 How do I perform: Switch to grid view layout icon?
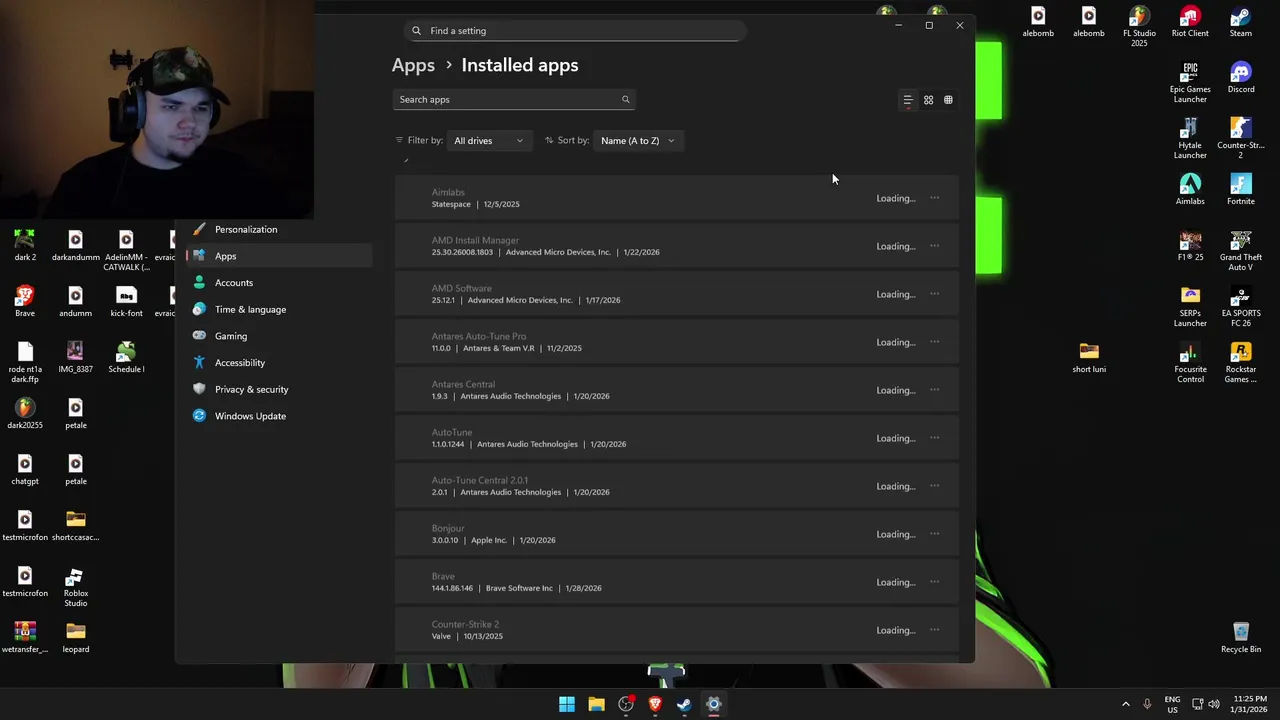[x=928, y=100]
